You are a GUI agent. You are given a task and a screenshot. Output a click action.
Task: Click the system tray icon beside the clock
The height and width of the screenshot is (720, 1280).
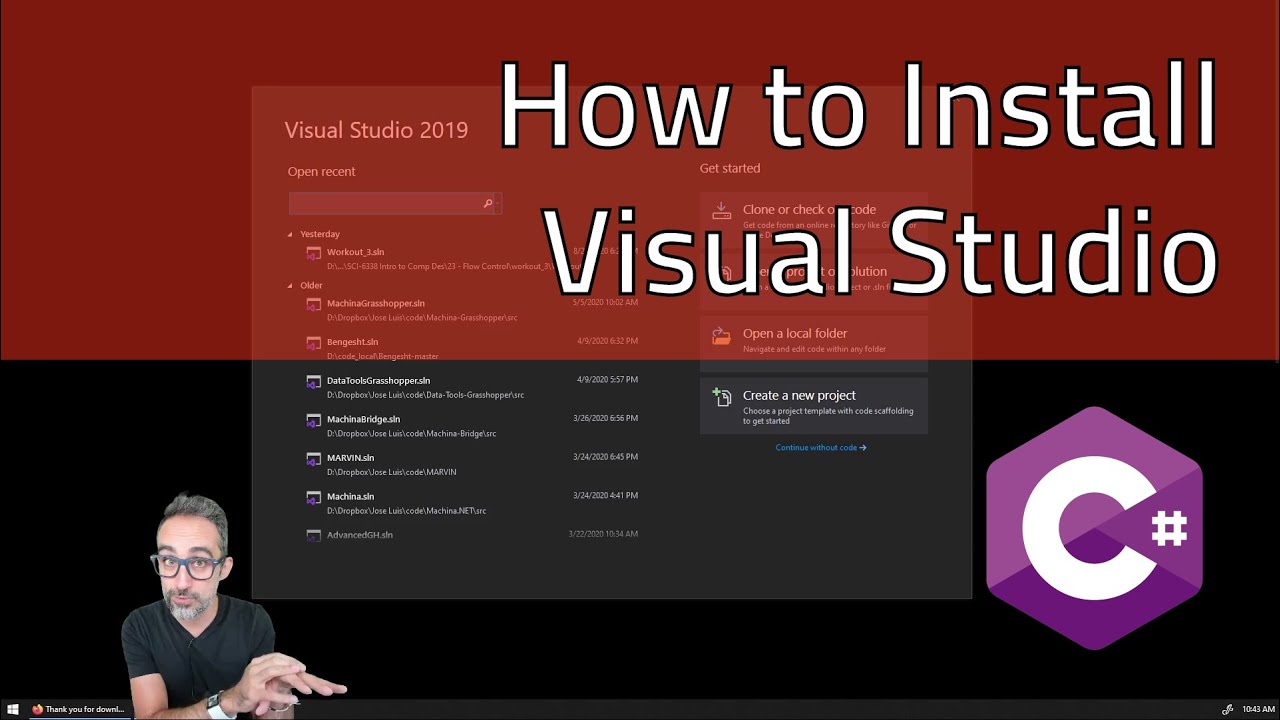1227,709
